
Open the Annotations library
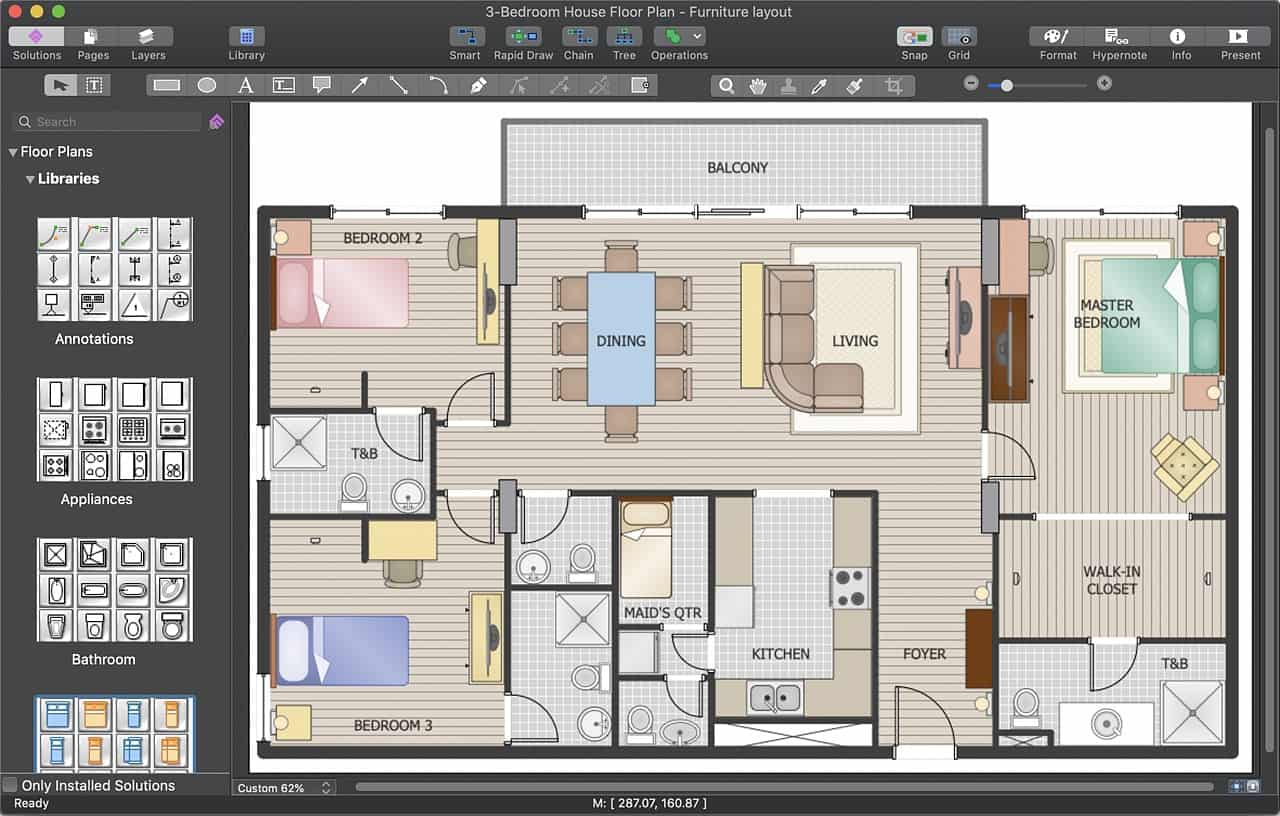click(x=114, y=270)
